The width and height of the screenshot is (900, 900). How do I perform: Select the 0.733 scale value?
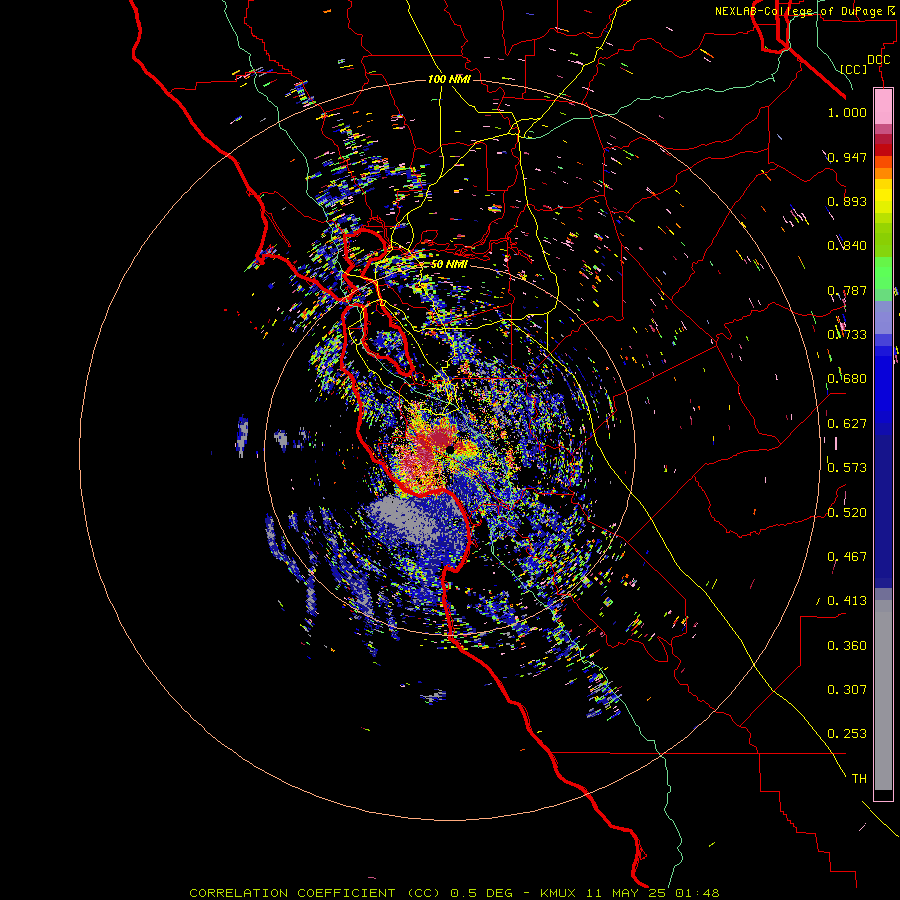847,335
